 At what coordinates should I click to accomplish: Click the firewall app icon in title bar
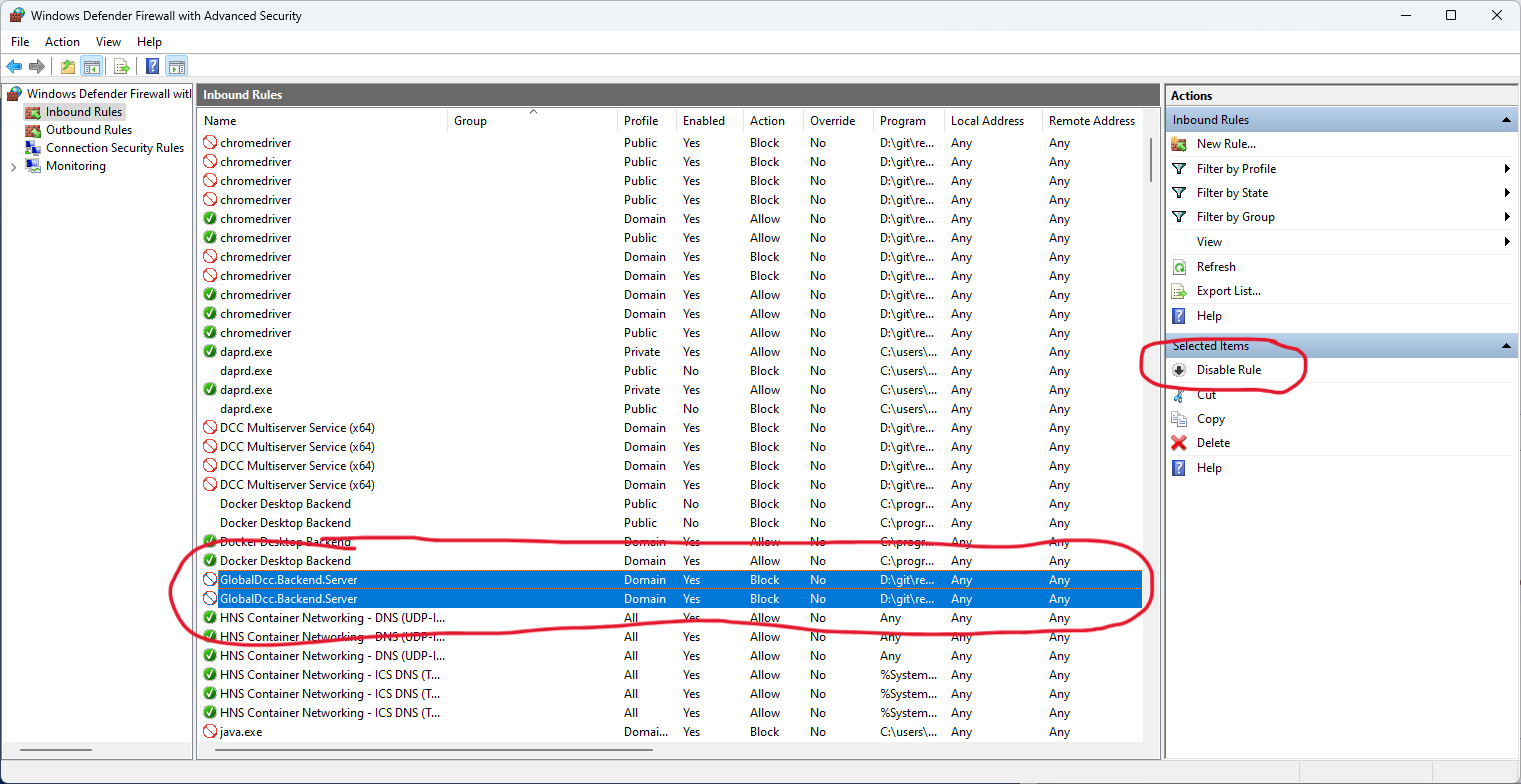(x=16, y=15)
